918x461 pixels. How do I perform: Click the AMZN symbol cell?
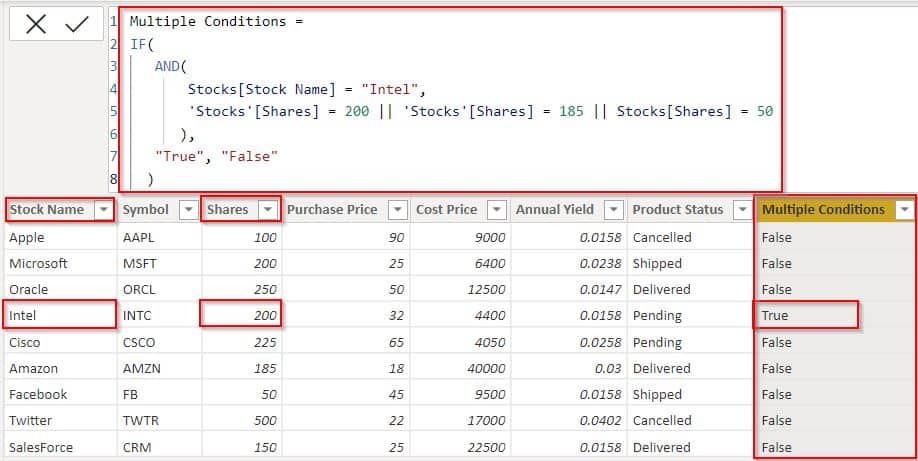click(160, 368)
